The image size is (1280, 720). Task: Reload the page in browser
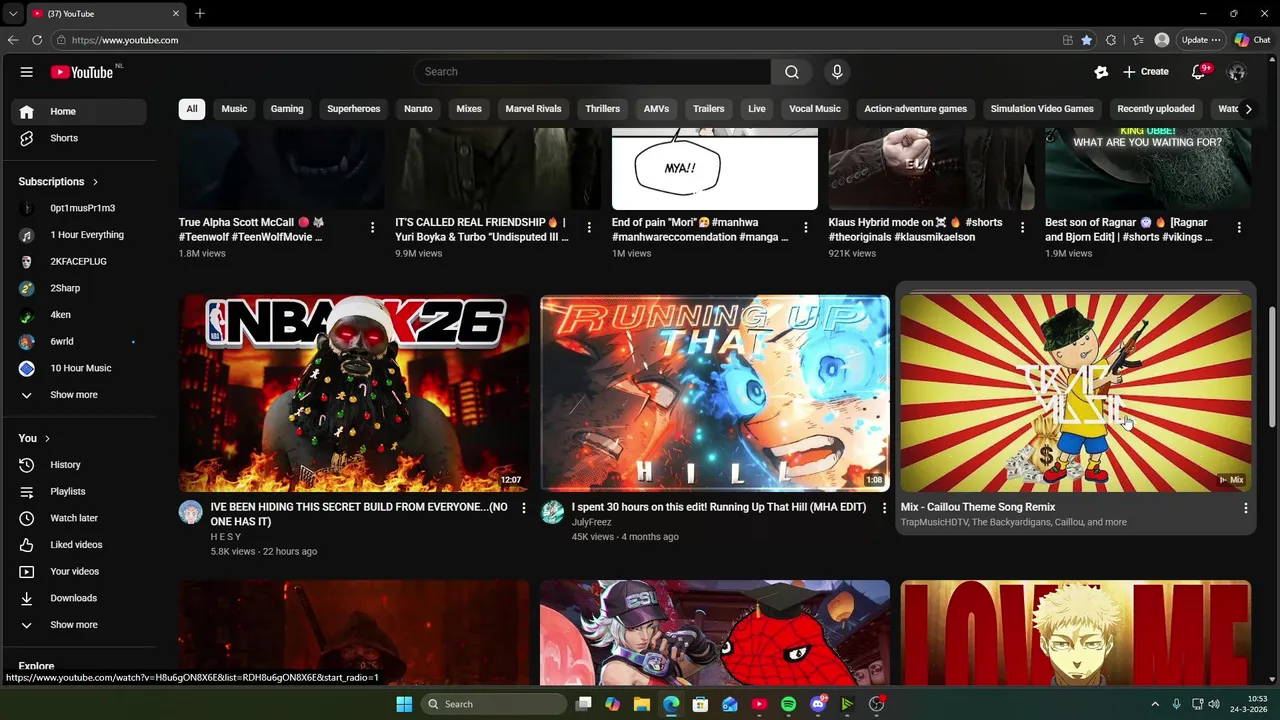coord(37,40)
